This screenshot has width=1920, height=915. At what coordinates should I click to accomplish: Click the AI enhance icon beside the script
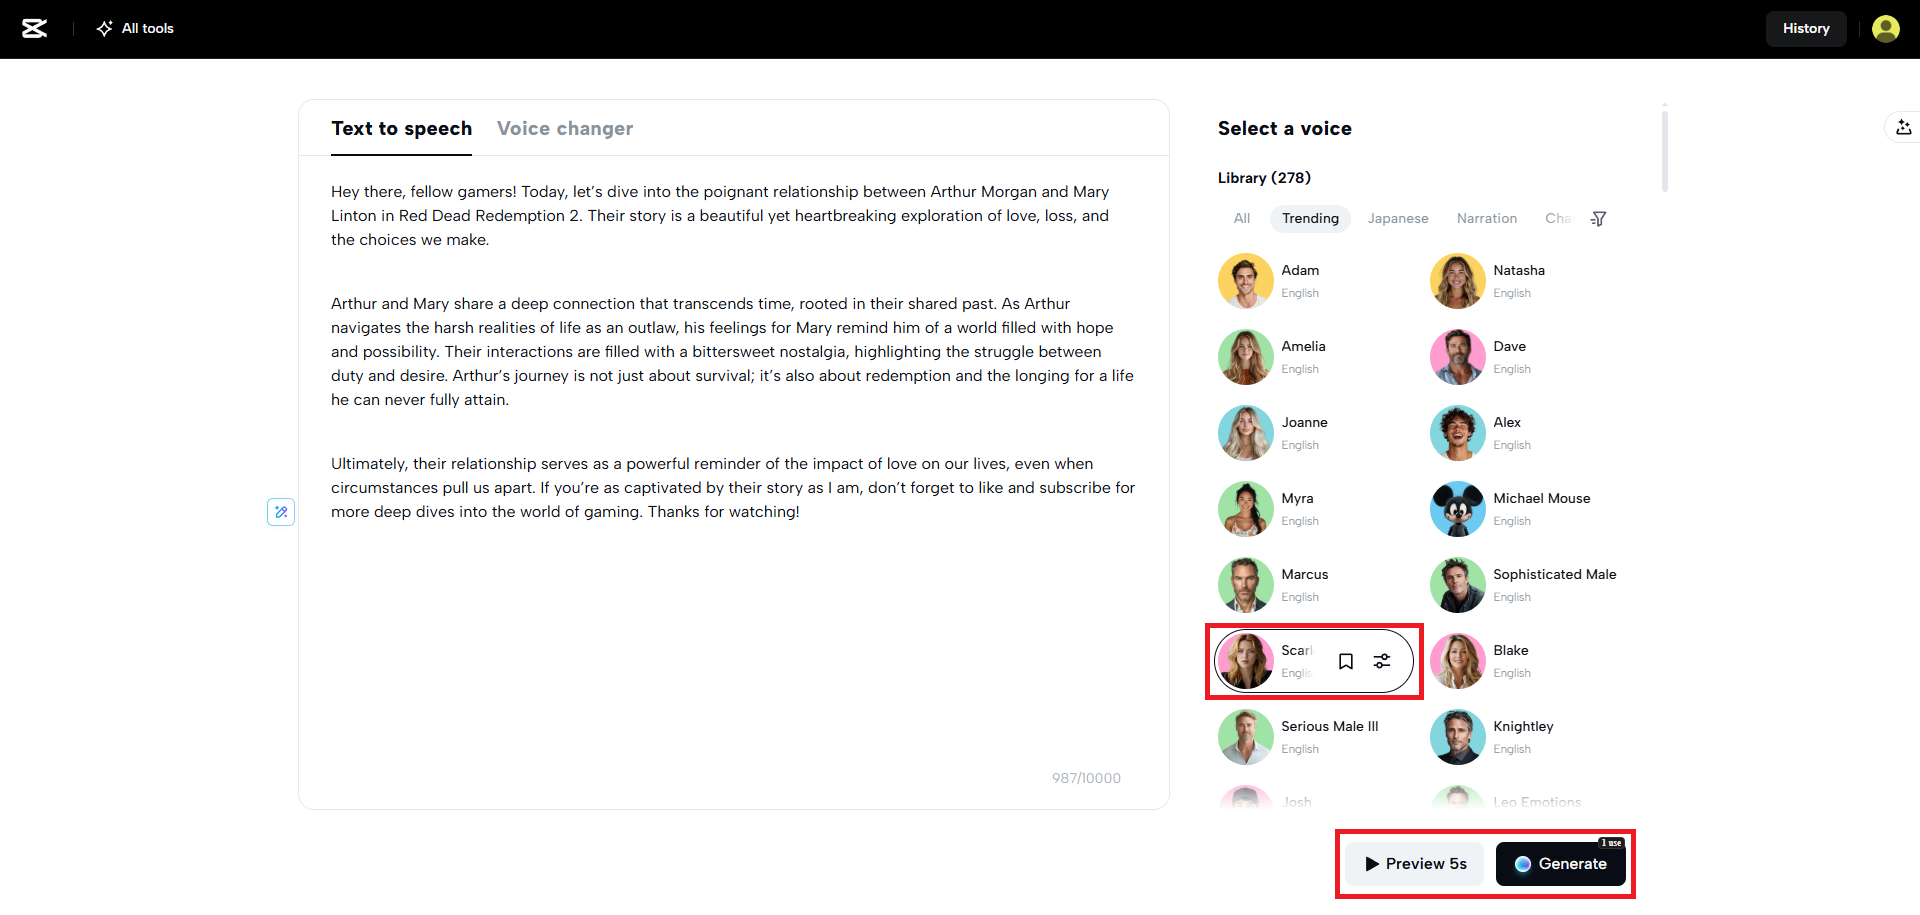281,512
